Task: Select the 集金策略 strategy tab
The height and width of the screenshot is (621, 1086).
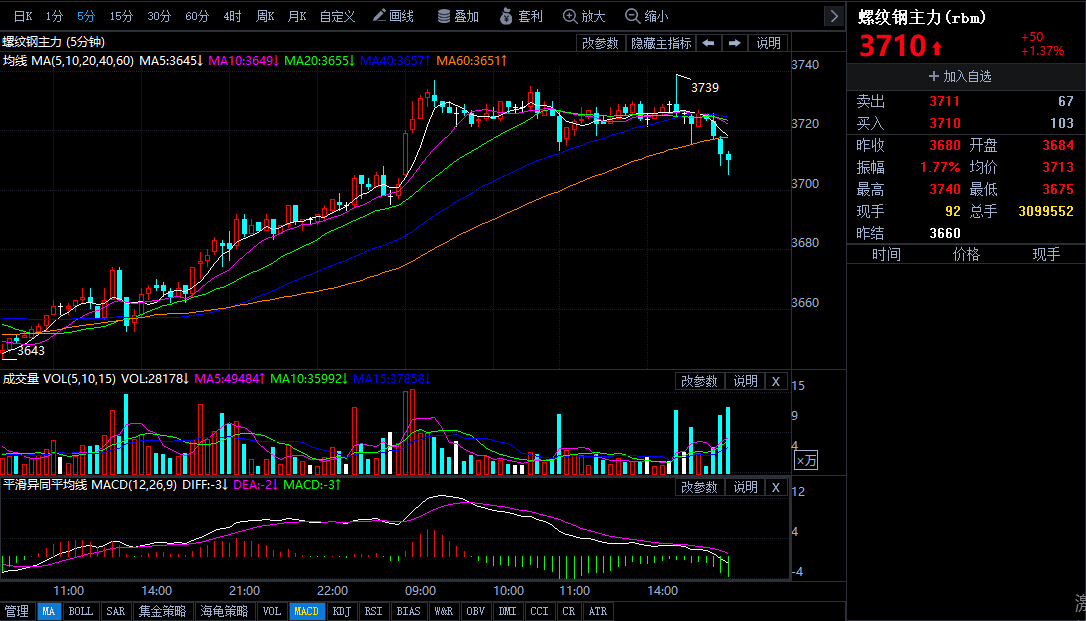Action: tap(162, 611)
